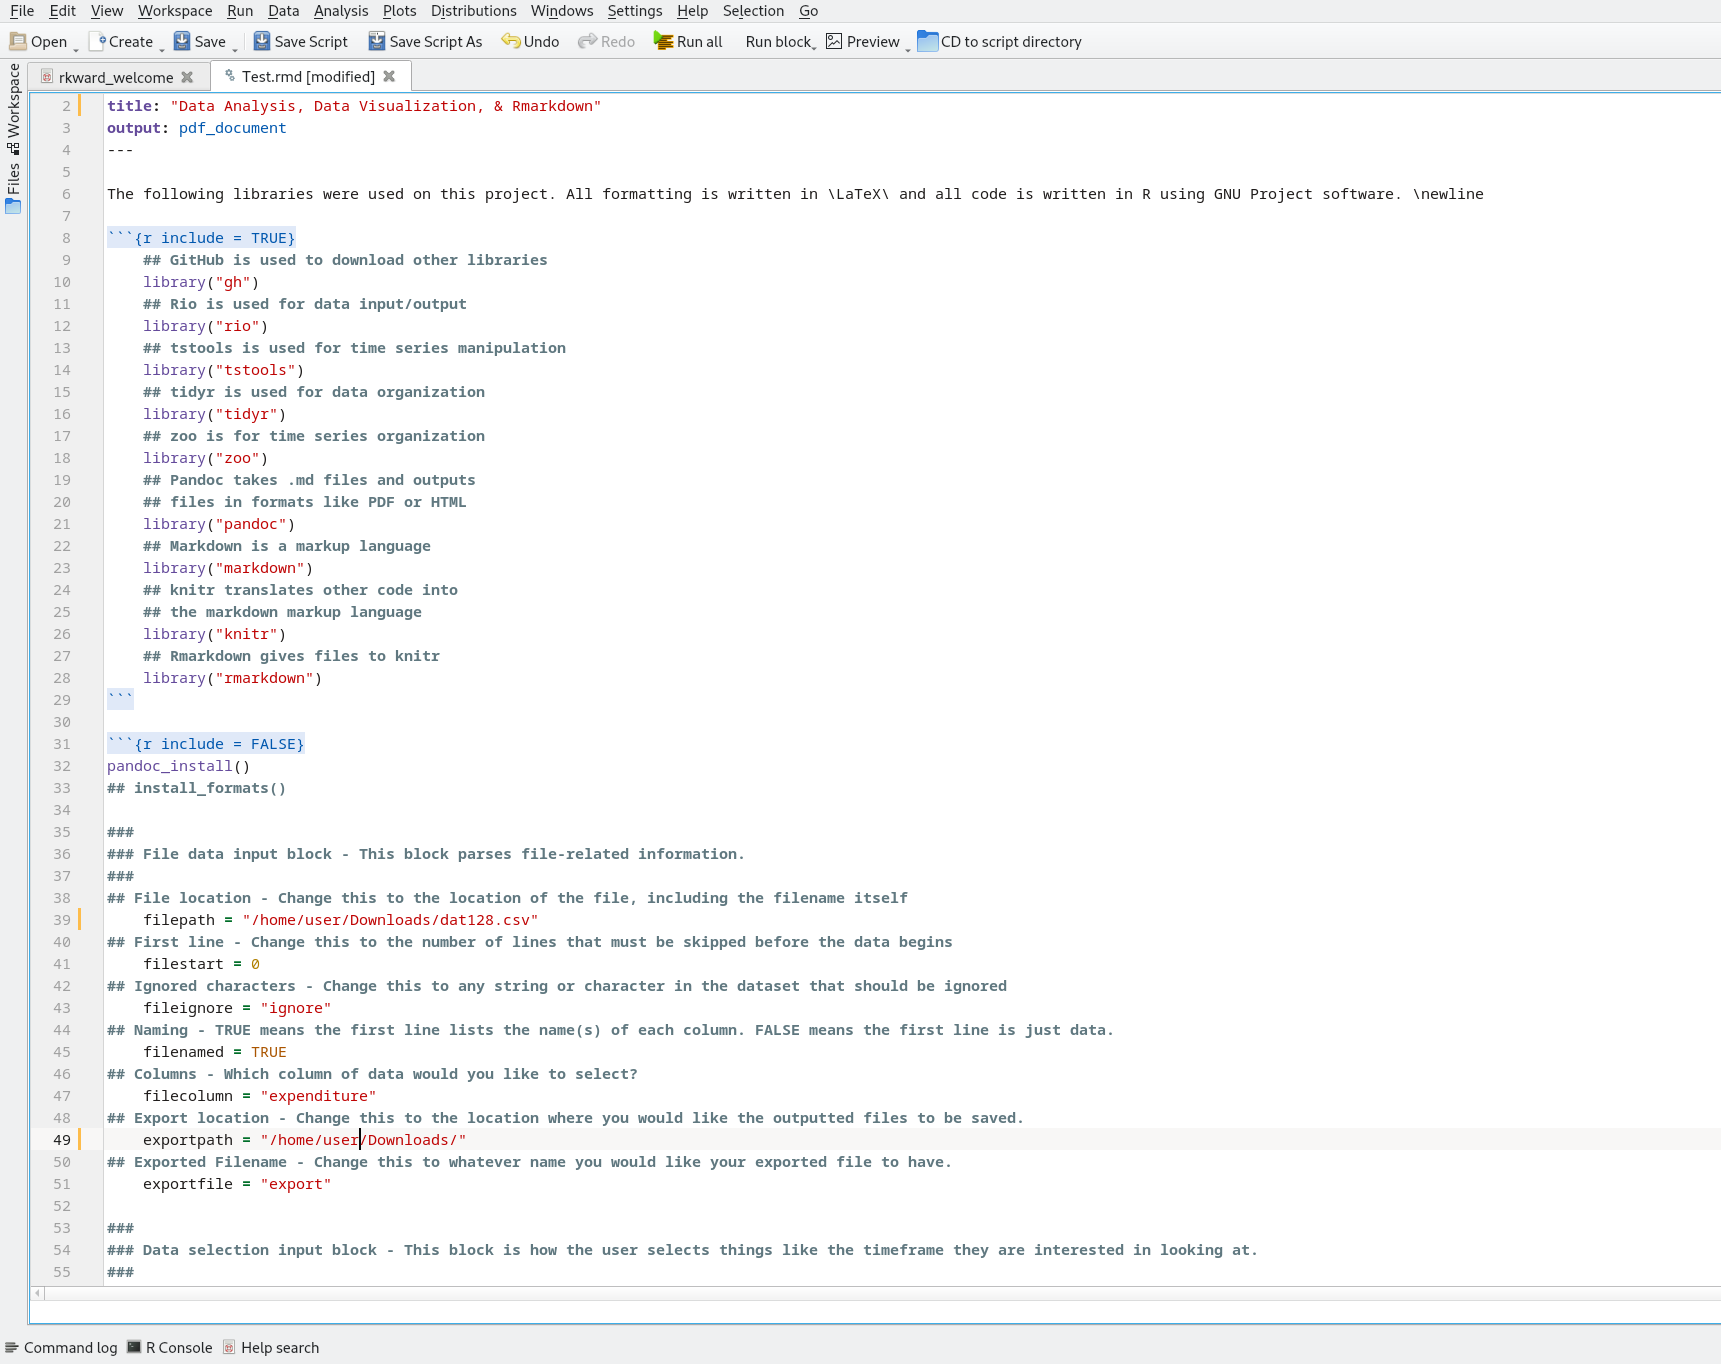Open the View menu

pos(107,11)
